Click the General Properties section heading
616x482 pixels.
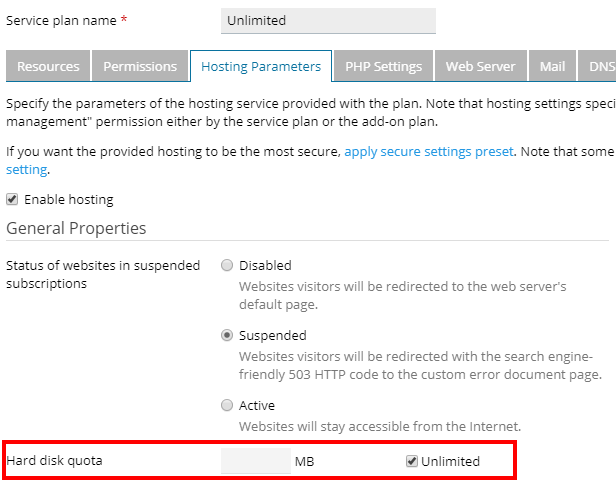pos(76,228)
